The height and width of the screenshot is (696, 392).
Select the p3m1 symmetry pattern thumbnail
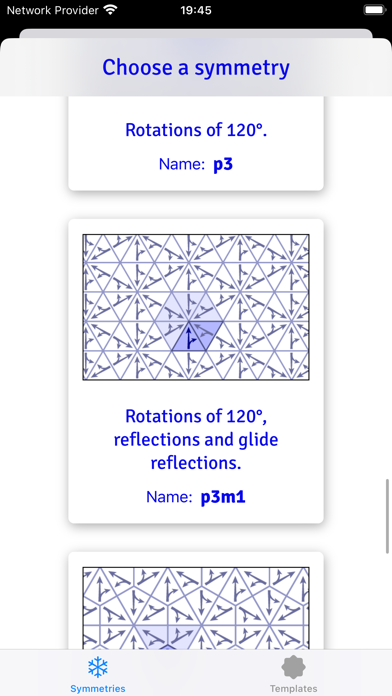pyautogui.click(x=196, y=307)
